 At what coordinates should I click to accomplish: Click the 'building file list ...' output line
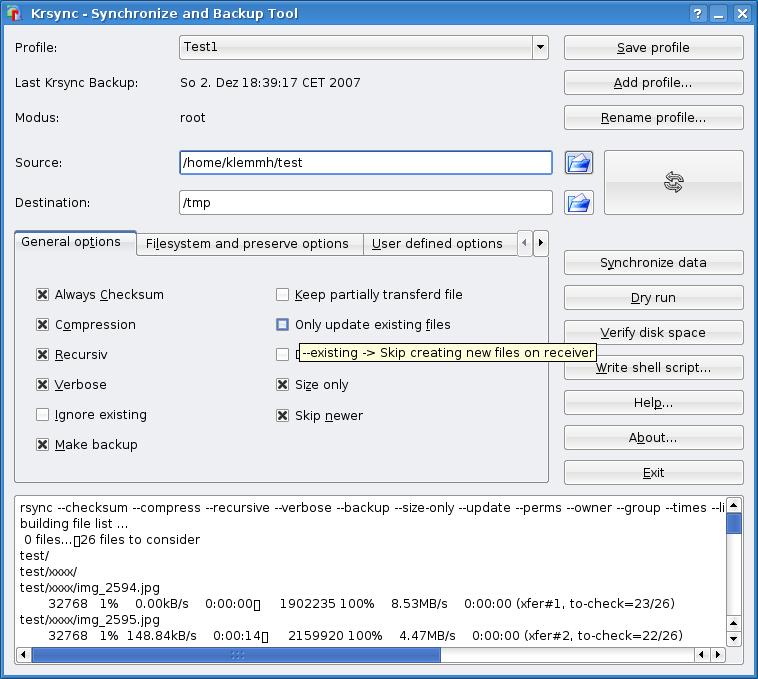73,523
